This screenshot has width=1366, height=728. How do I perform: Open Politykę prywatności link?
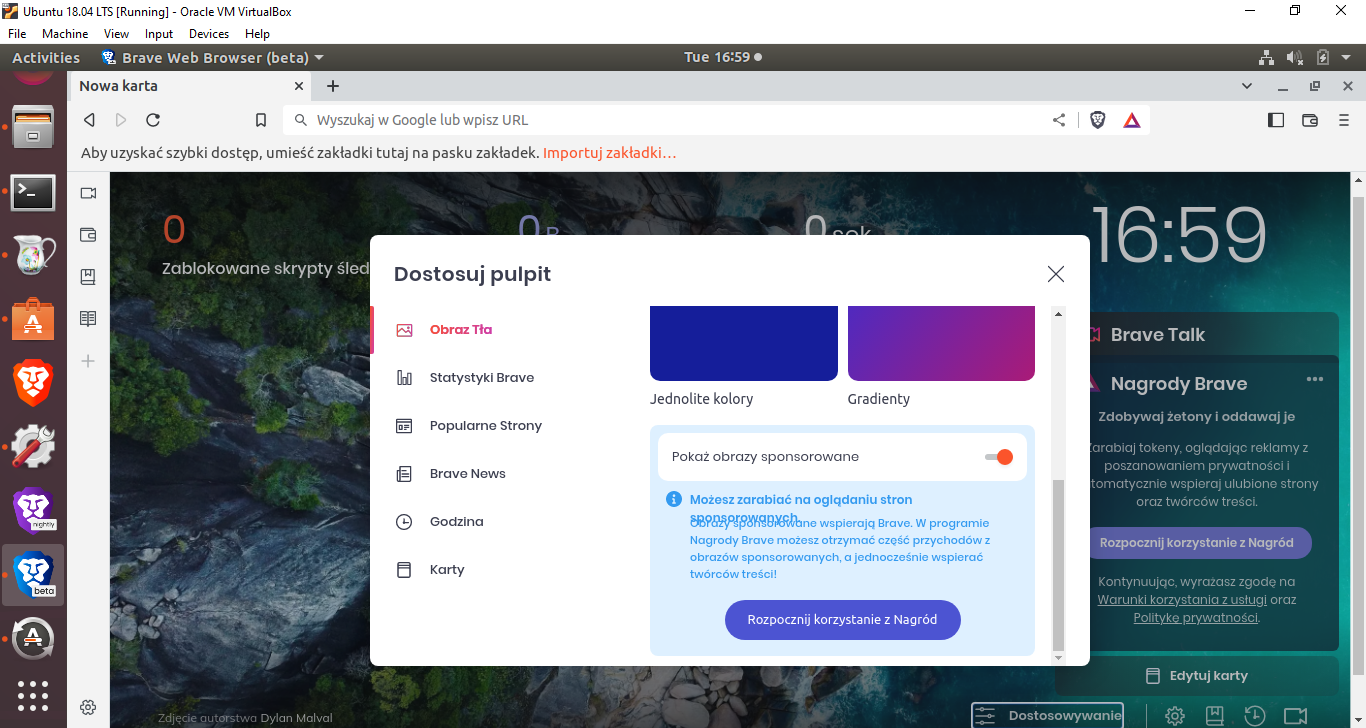pyautogui.click(x=1195, y=618)
